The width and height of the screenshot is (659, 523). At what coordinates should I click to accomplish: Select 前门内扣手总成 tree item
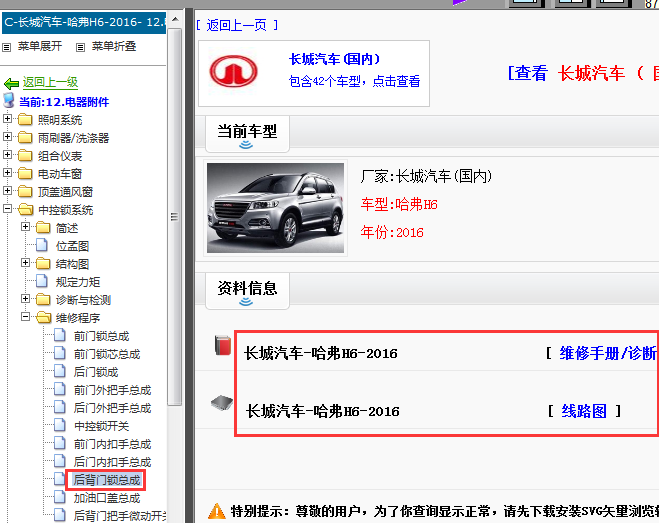click(x=113, y=444)
